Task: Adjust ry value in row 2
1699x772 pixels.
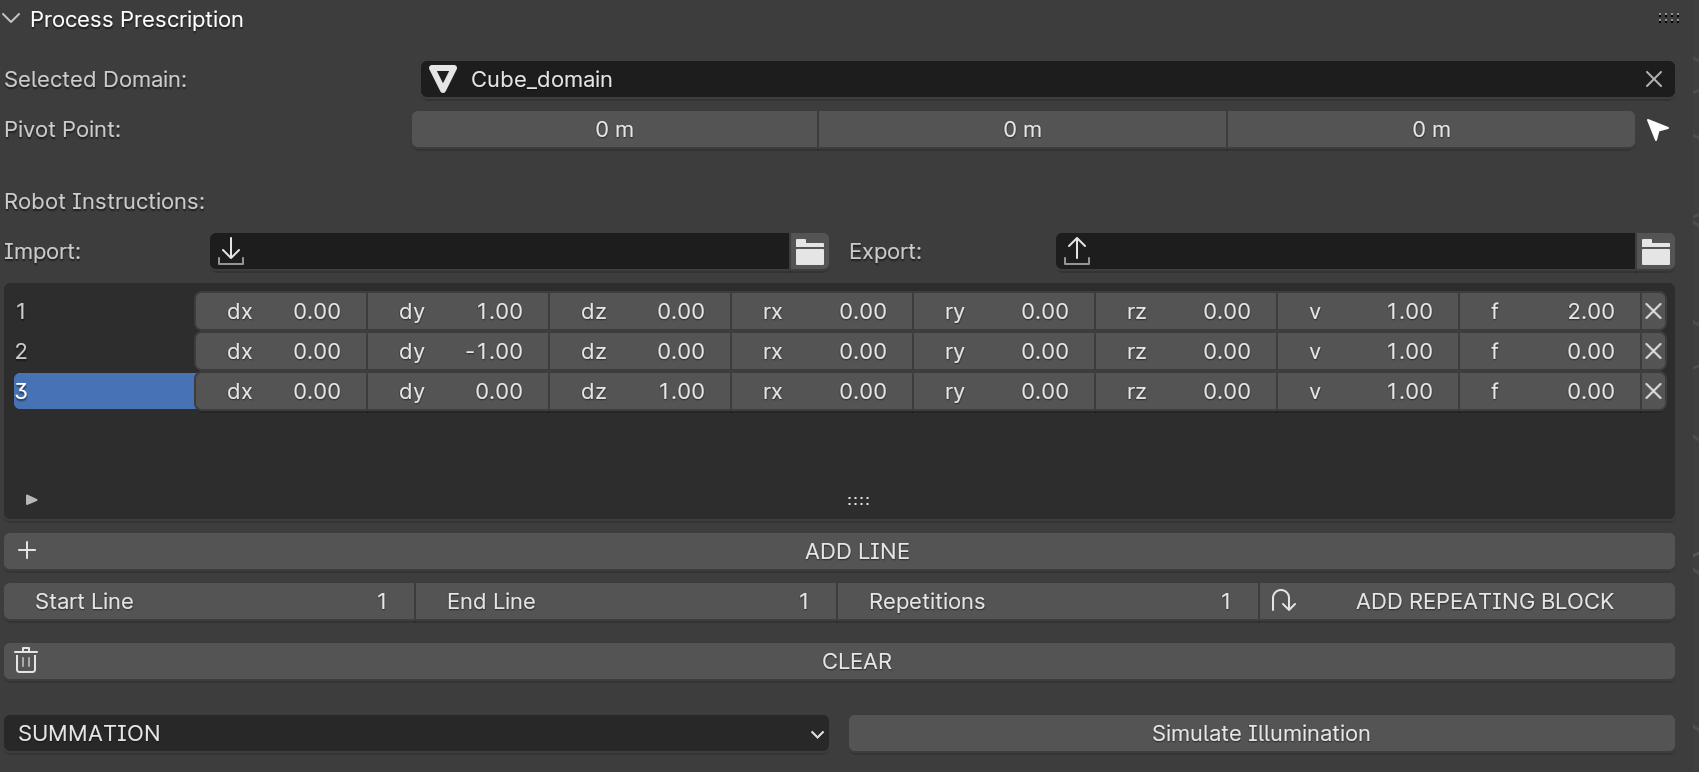Action: coord(1004,351)
